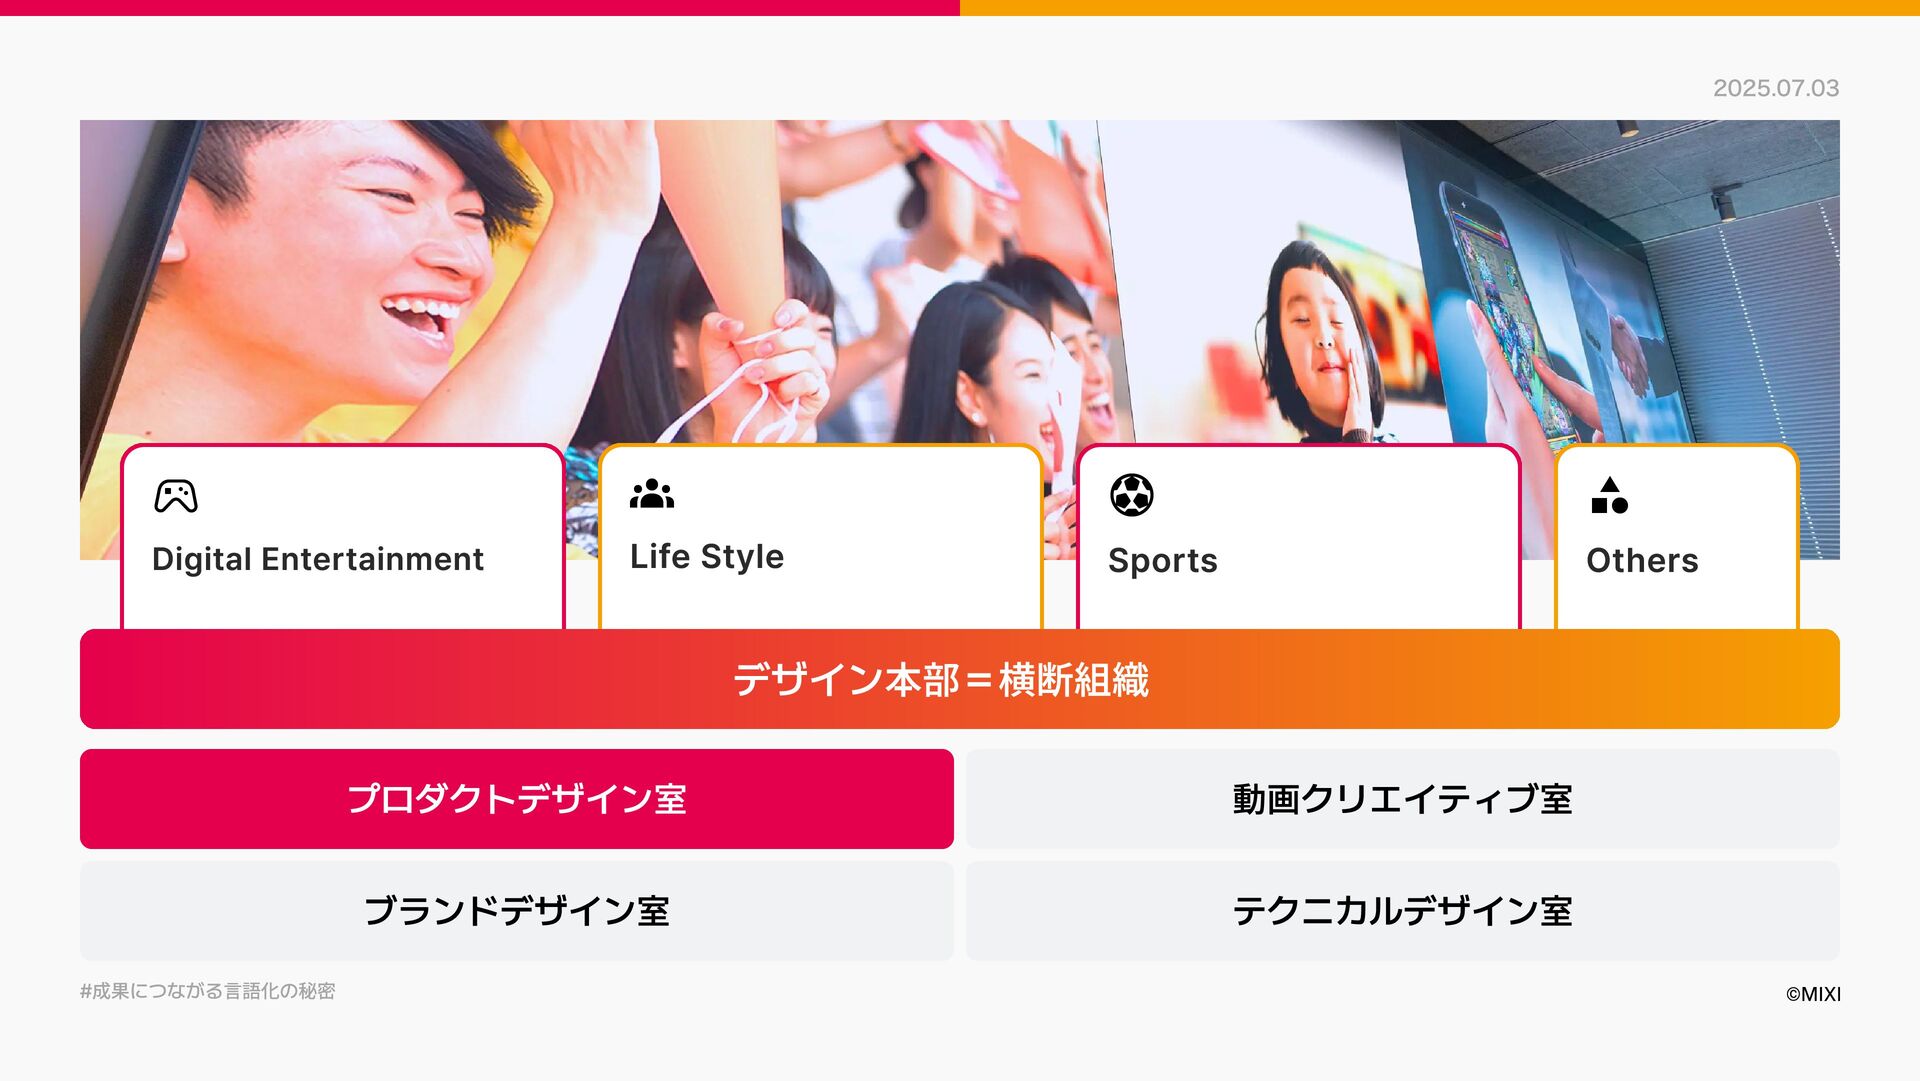
Task: Click the game controller icon
Action: (x=176, y=496)
